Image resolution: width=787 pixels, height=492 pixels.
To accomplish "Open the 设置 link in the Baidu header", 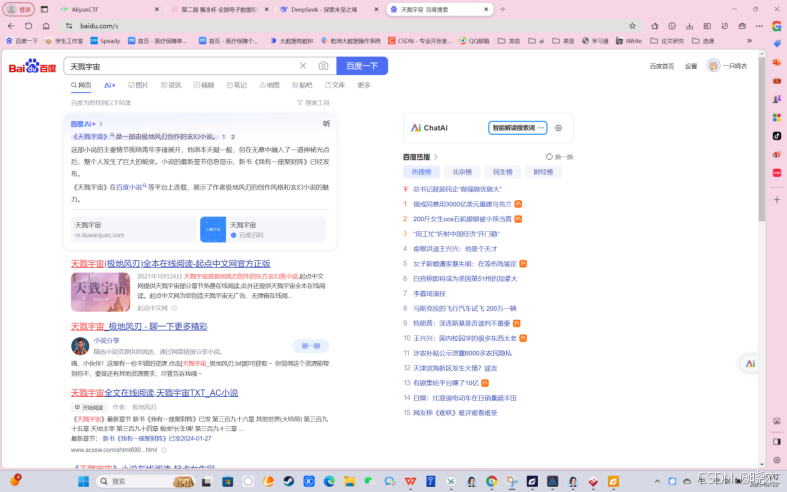I will [x=691, y=66].
